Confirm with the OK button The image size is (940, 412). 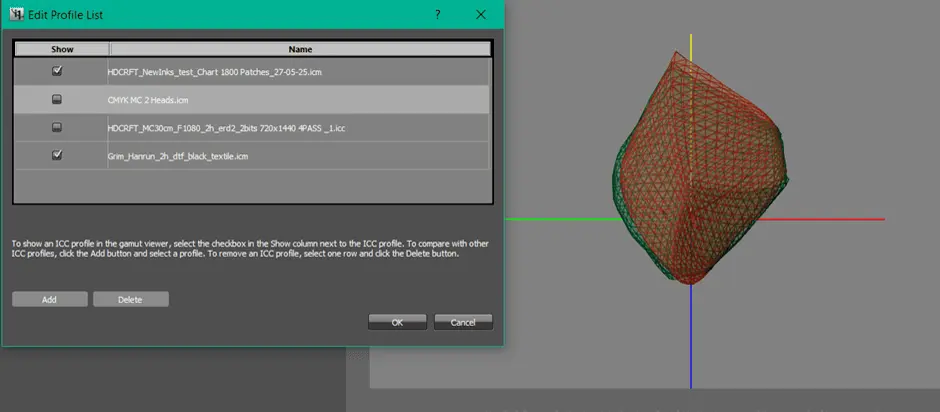tap(397, 322)
